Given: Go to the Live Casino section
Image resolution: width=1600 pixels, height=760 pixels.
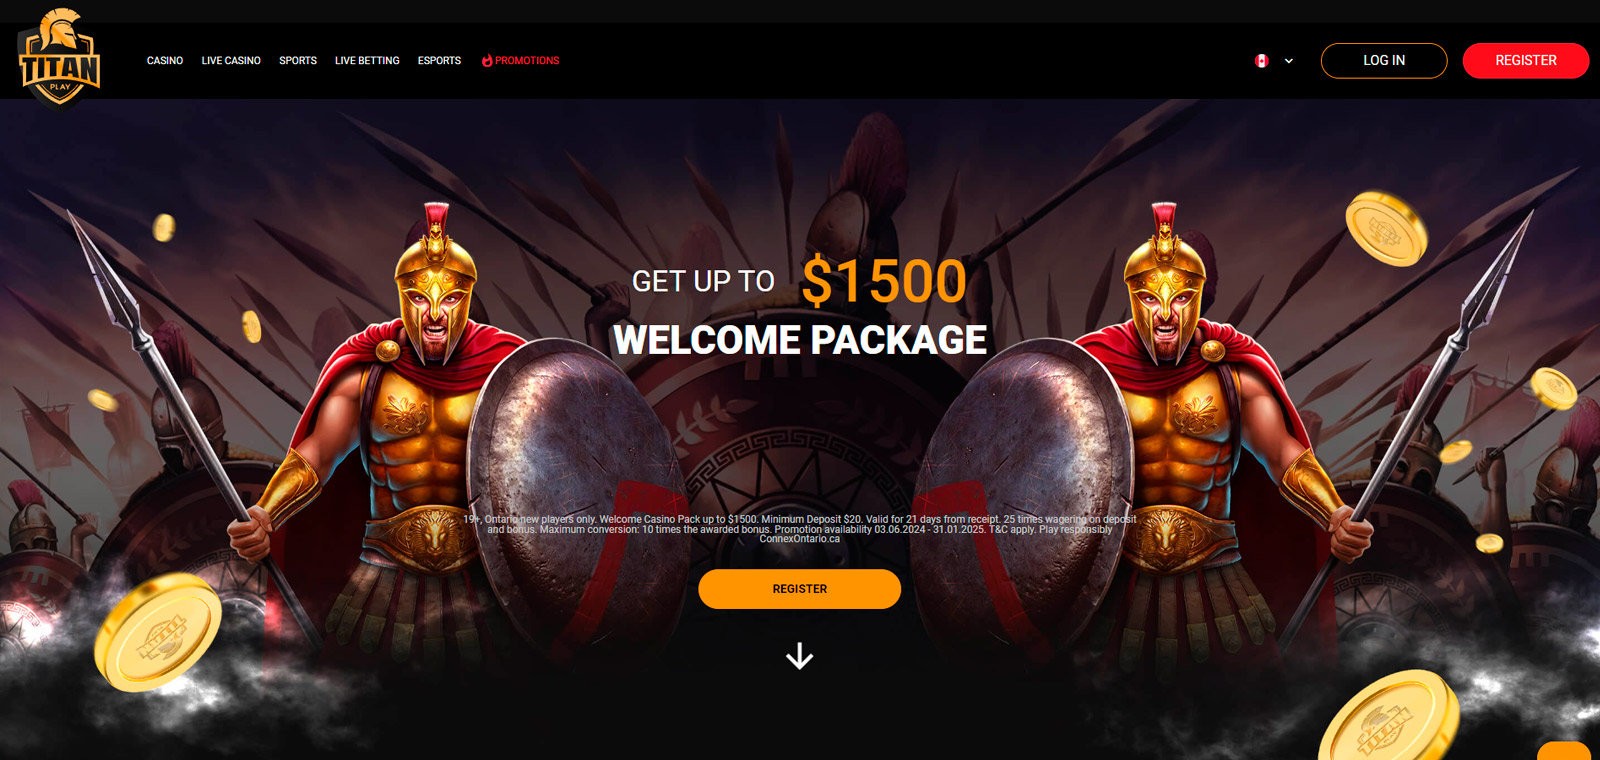Looking at the screenshot, I should pyautogui.click(x=231, y=61).
